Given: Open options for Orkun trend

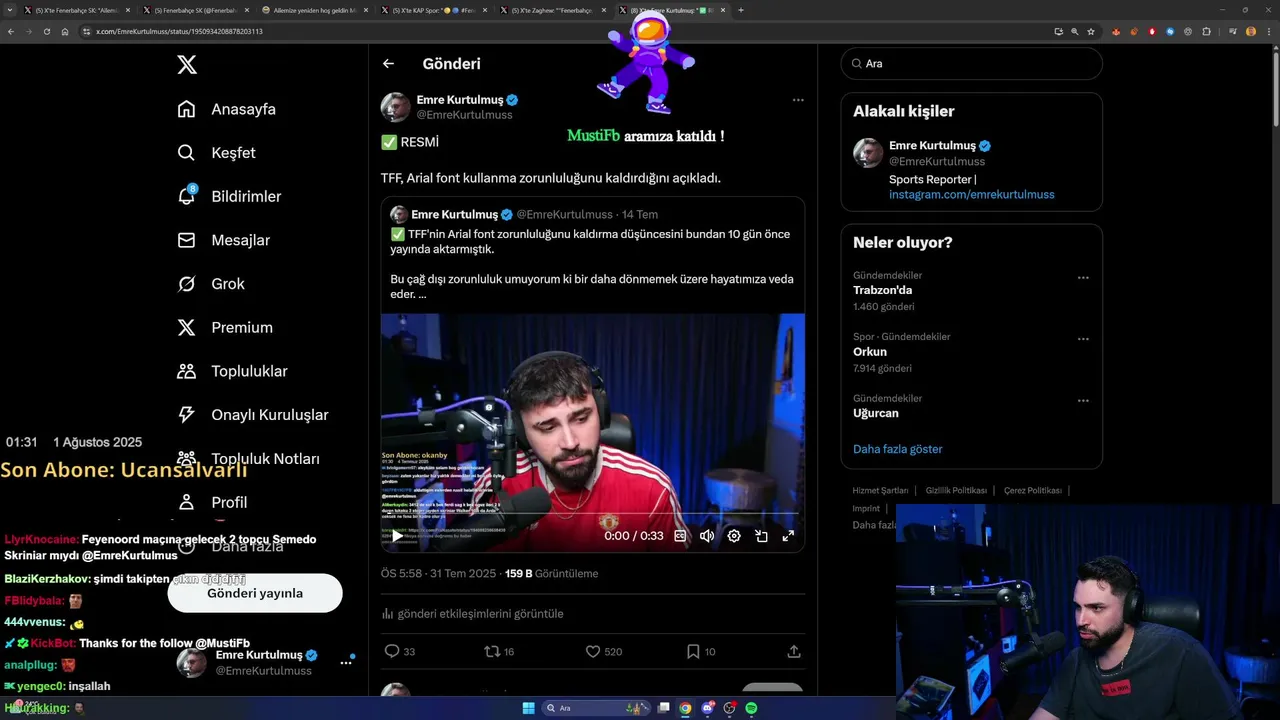Looking at the screenshot, I should coord(1083,340).
